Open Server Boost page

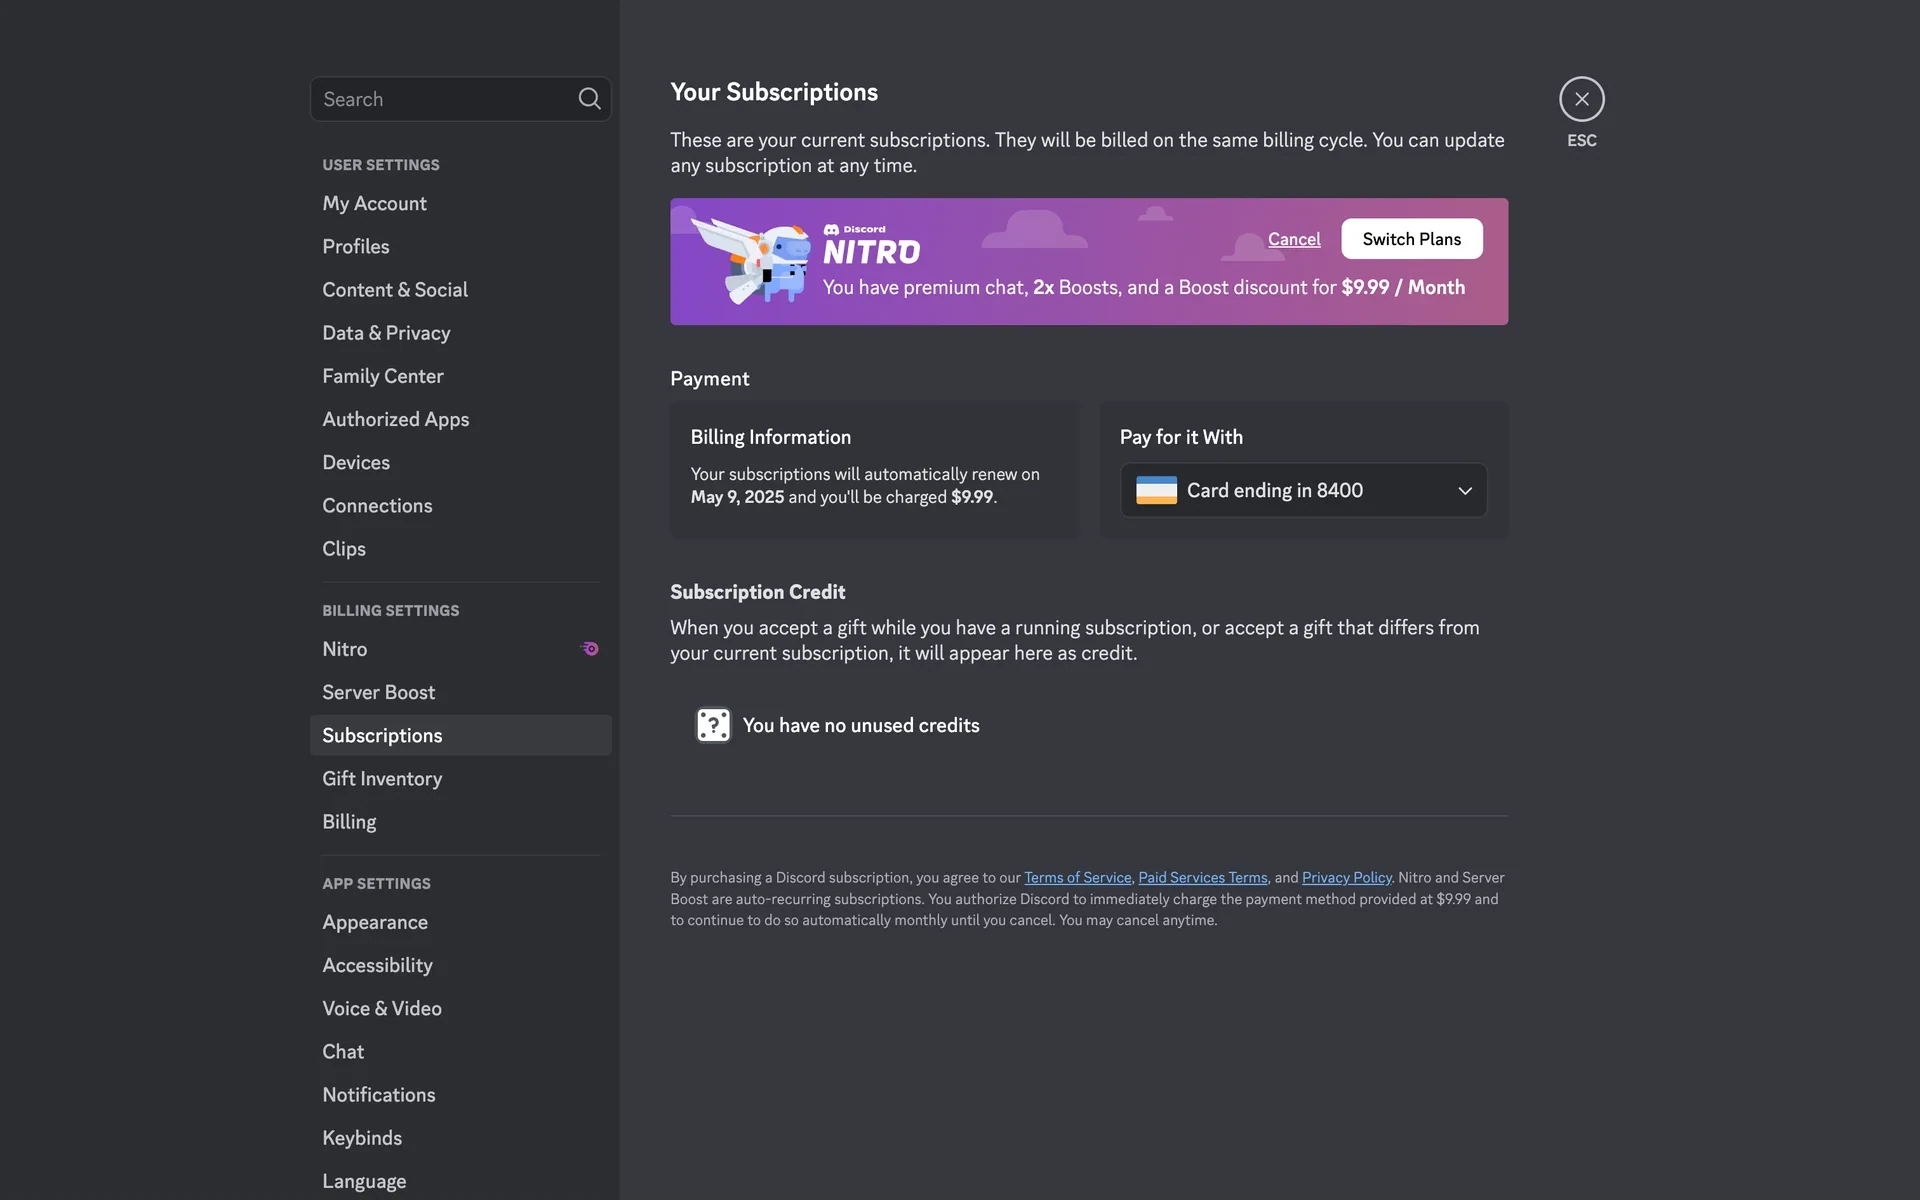point(460,692)
